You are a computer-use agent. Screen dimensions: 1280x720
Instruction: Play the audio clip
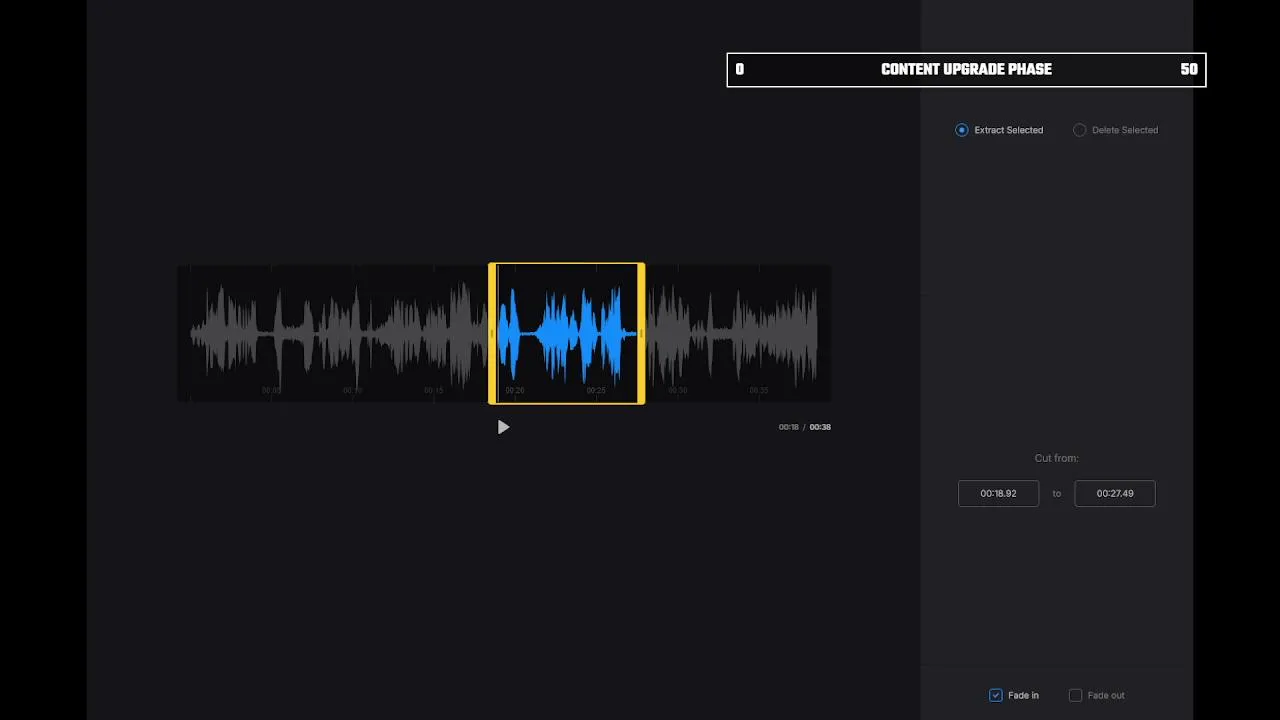point(503,427)
